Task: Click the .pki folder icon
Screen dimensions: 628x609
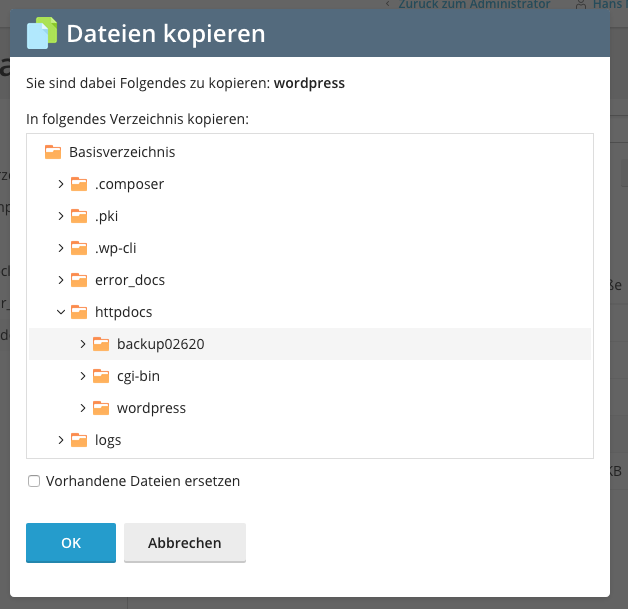Action: pos(79,216)
